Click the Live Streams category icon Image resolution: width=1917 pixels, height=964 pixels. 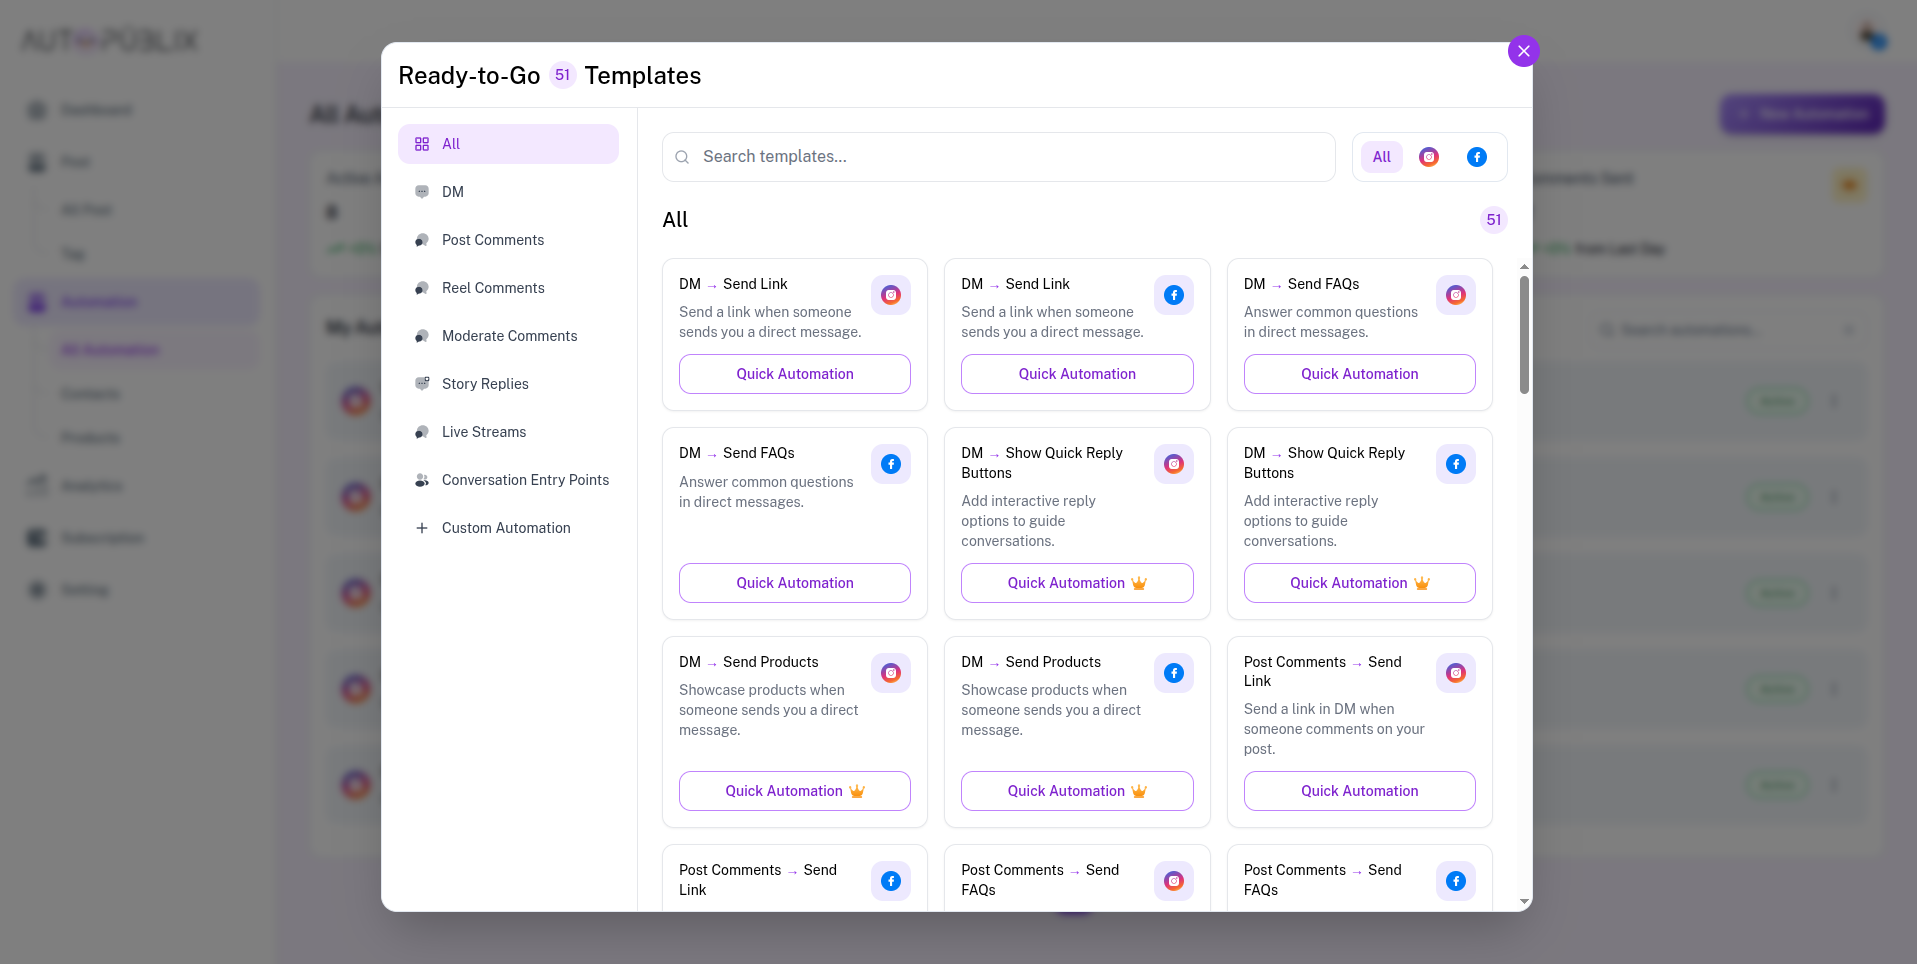(422, 432)
